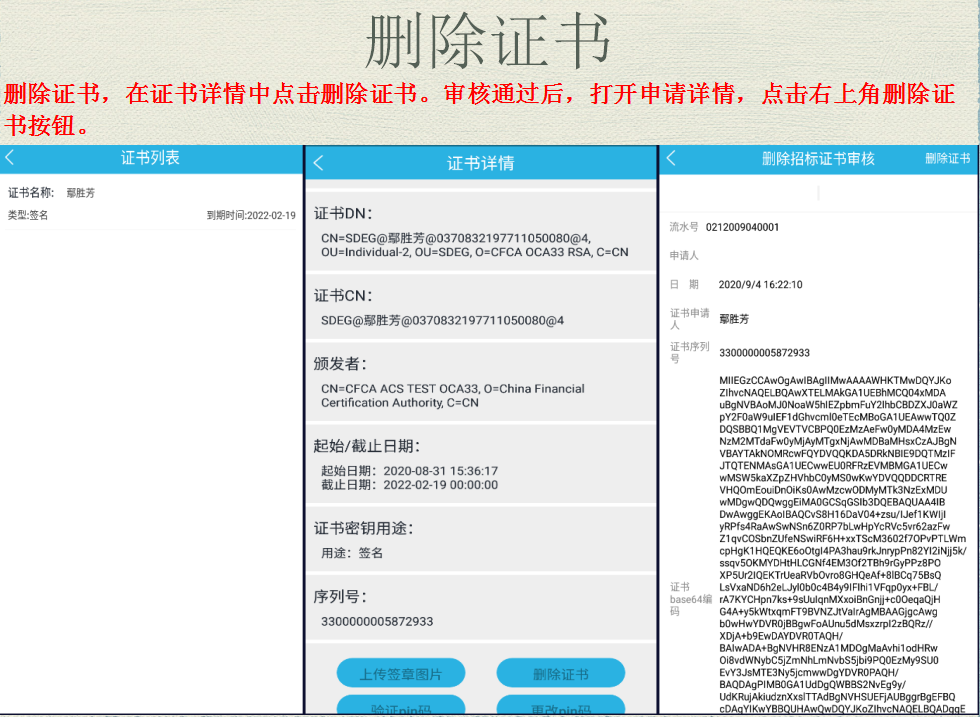Select 用途：签名 text
This screenshot has width=980, height=717.
click(352, 553)
